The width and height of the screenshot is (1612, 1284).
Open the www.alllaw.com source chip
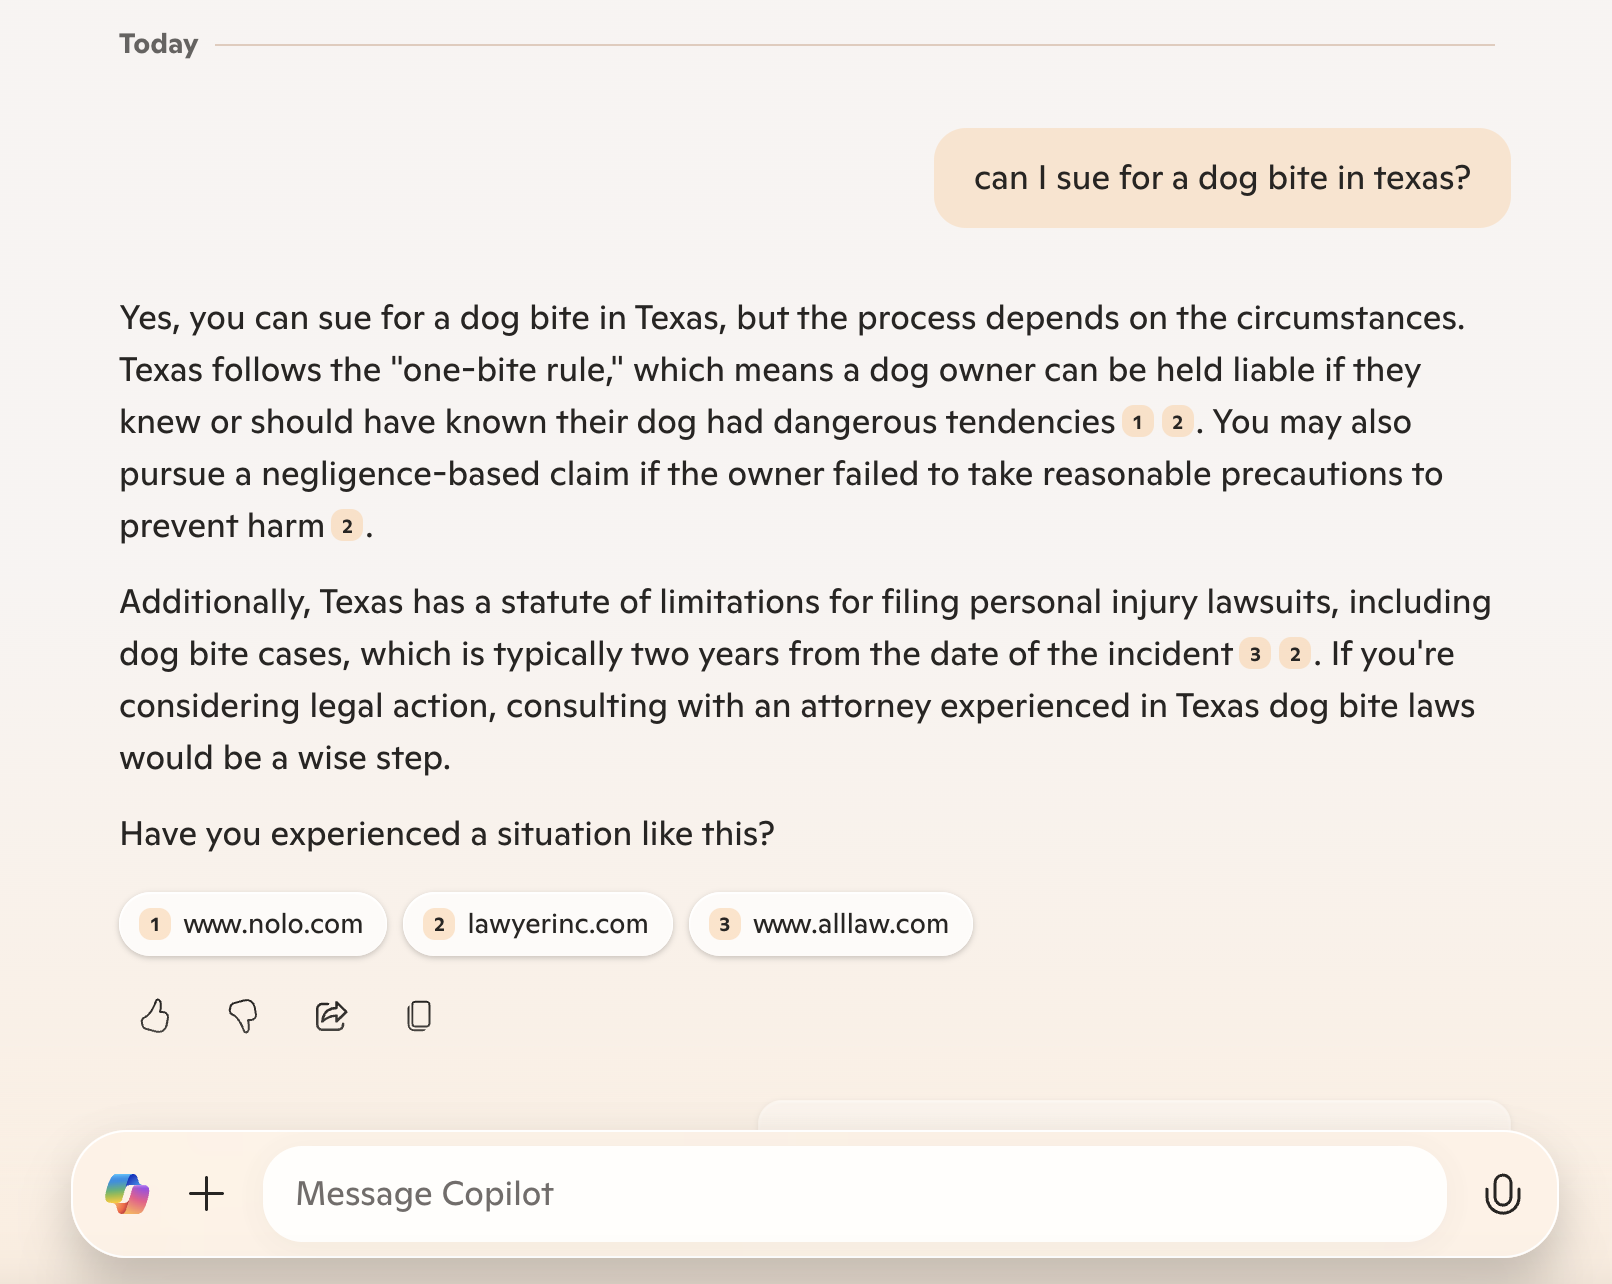pos(831,924)
